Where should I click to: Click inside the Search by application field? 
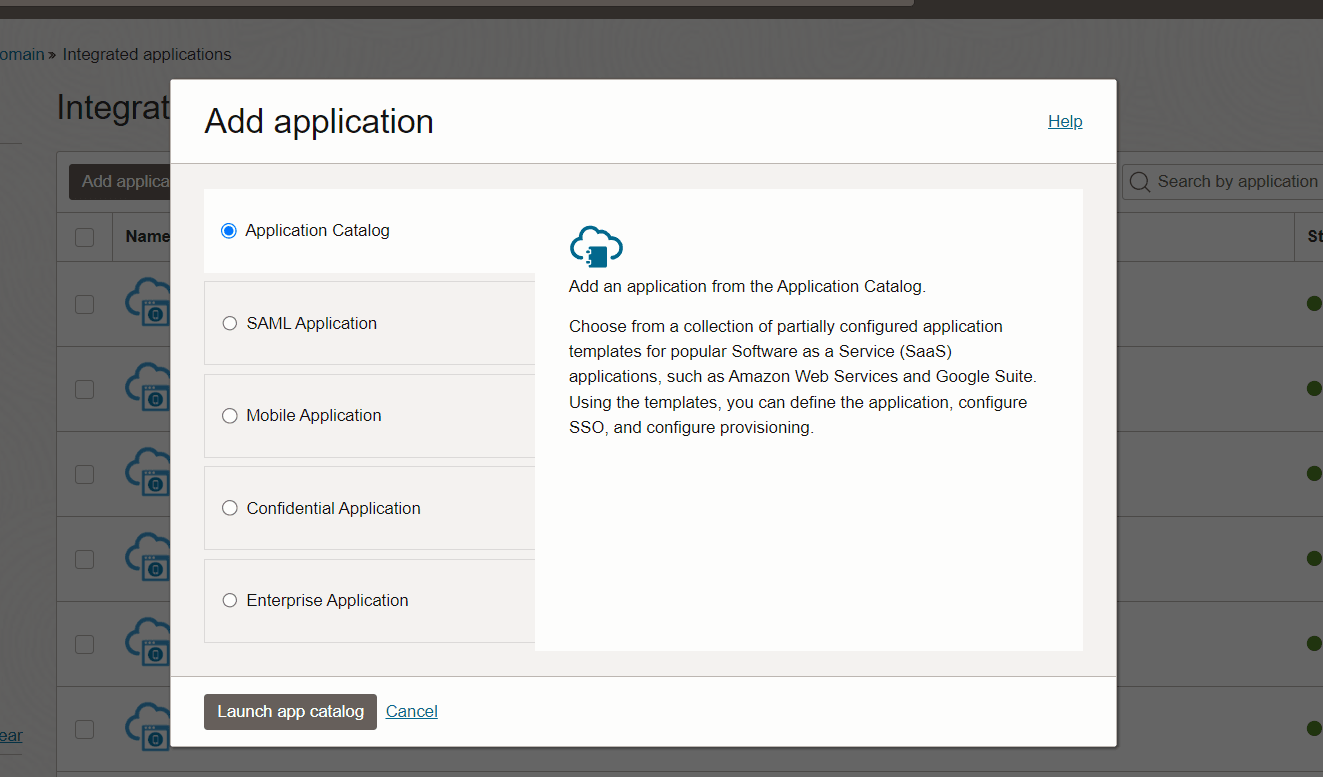pos(1230,181)
